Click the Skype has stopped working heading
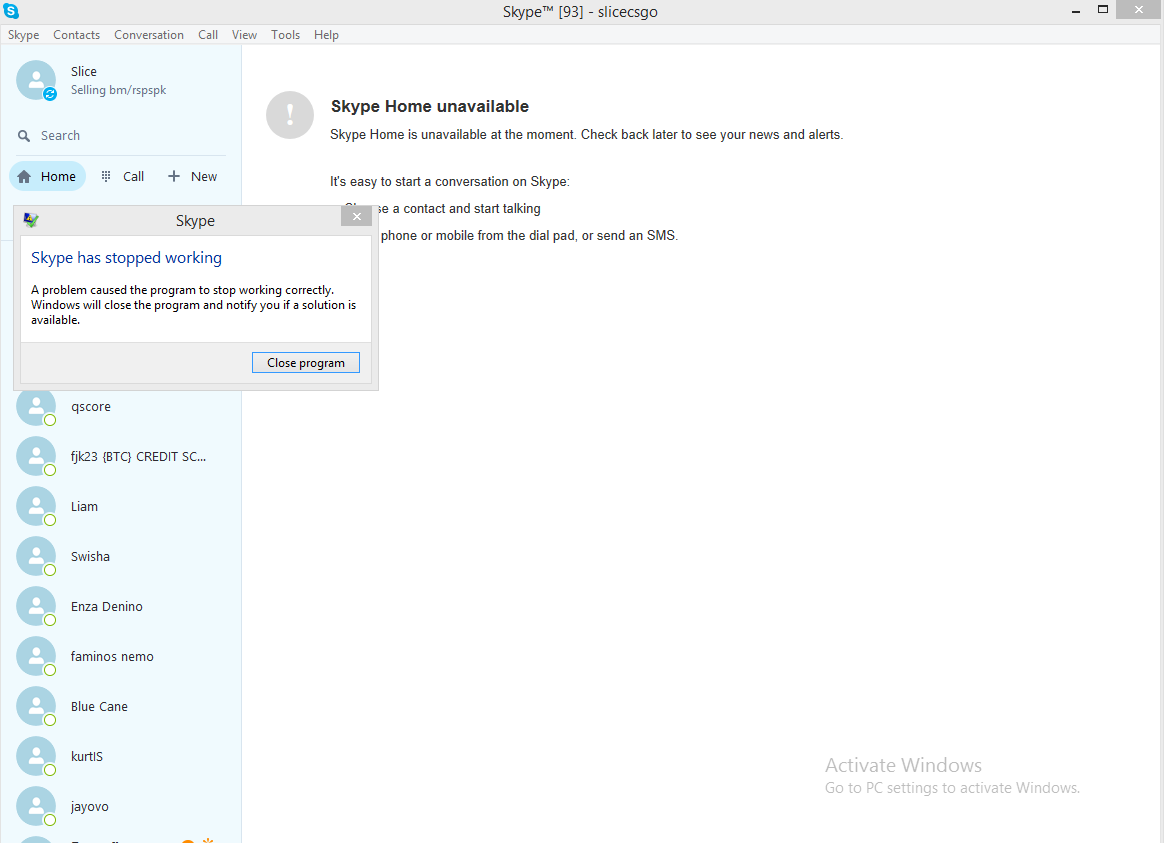1164x843 pixels. click(x=126, y=258)
